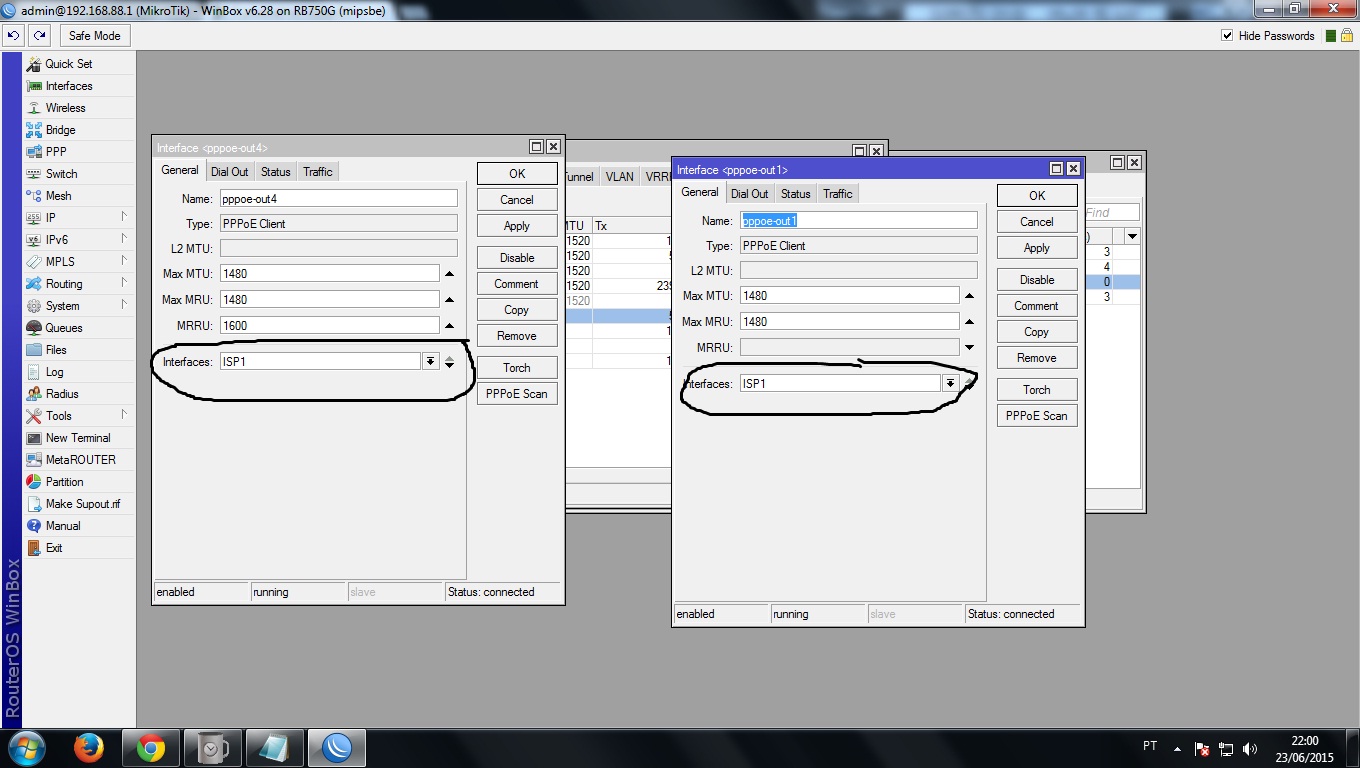This screenshot has width=1360, height=768.
Task: Click the Redo arrow in the toolbar
Action: pyautogui.click(x=39, y=36)
